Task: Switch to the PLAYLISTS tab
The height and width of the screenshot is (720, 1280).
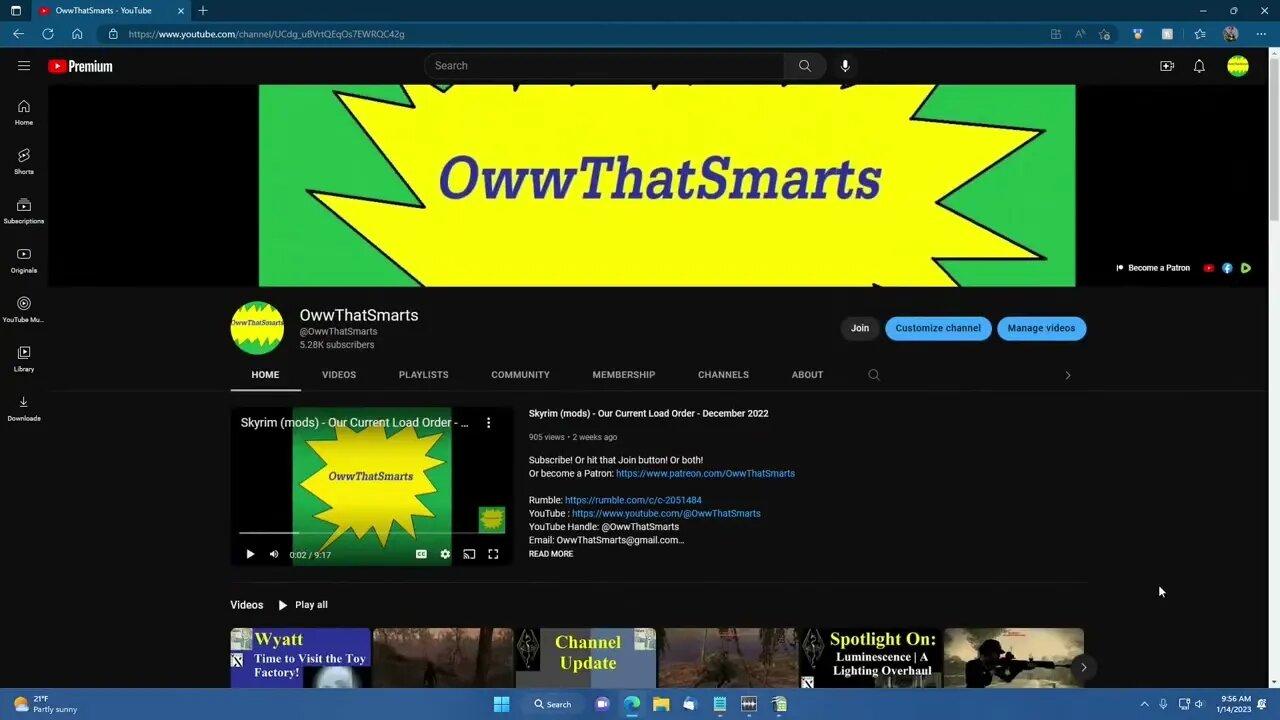Action: pos(424,375)
